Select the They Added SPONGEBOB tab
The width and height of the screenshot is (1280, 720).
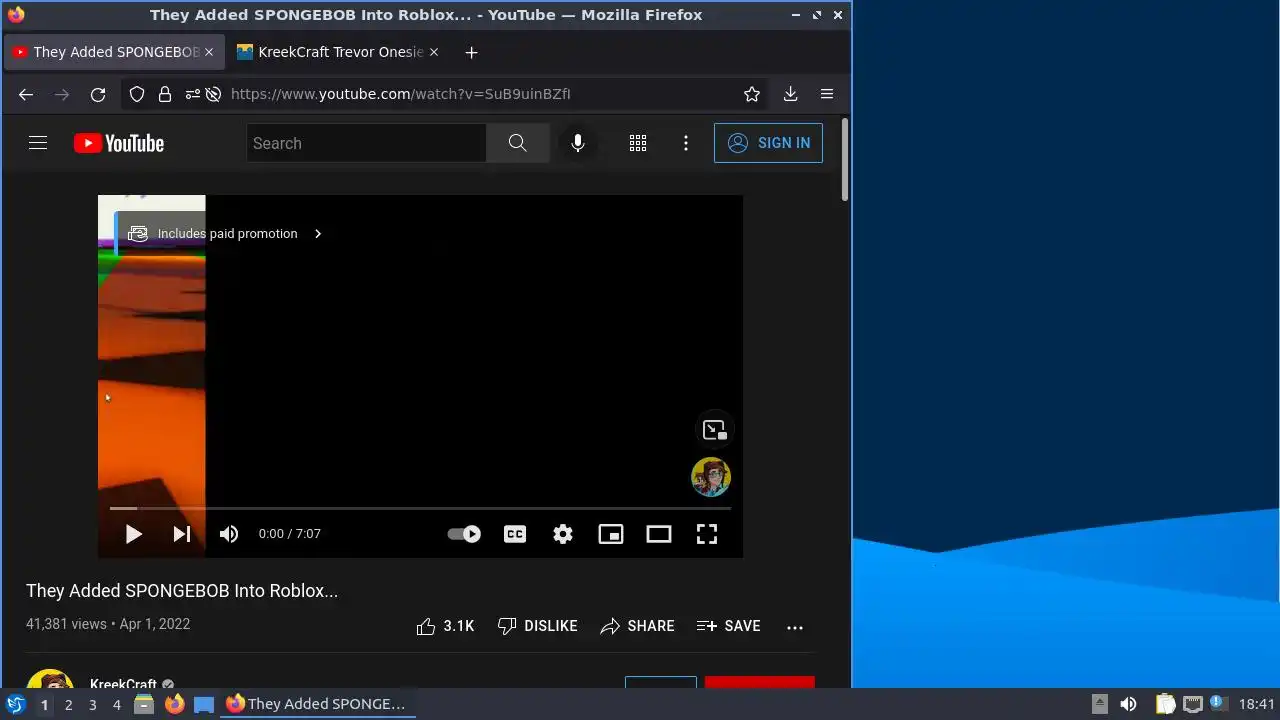point(115,52)
